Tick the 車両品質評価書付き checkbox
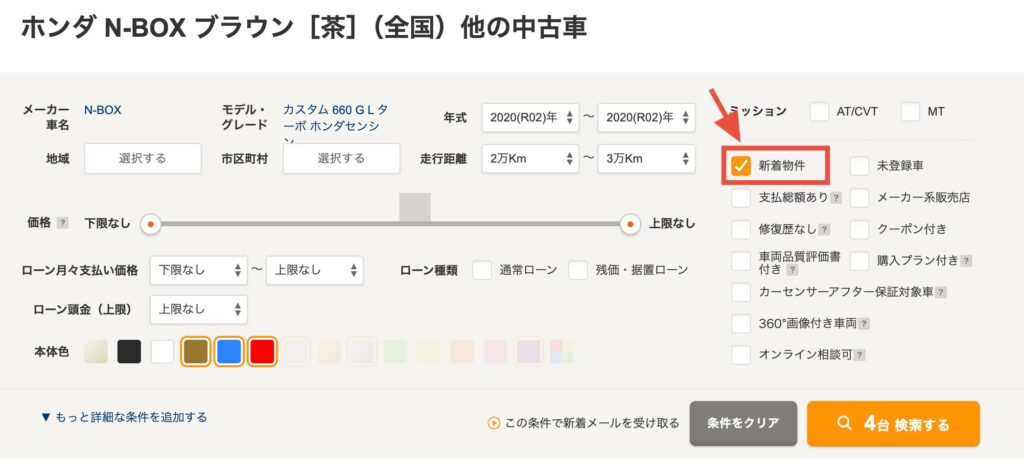The image size is (1024, 473). pos(741,261)
